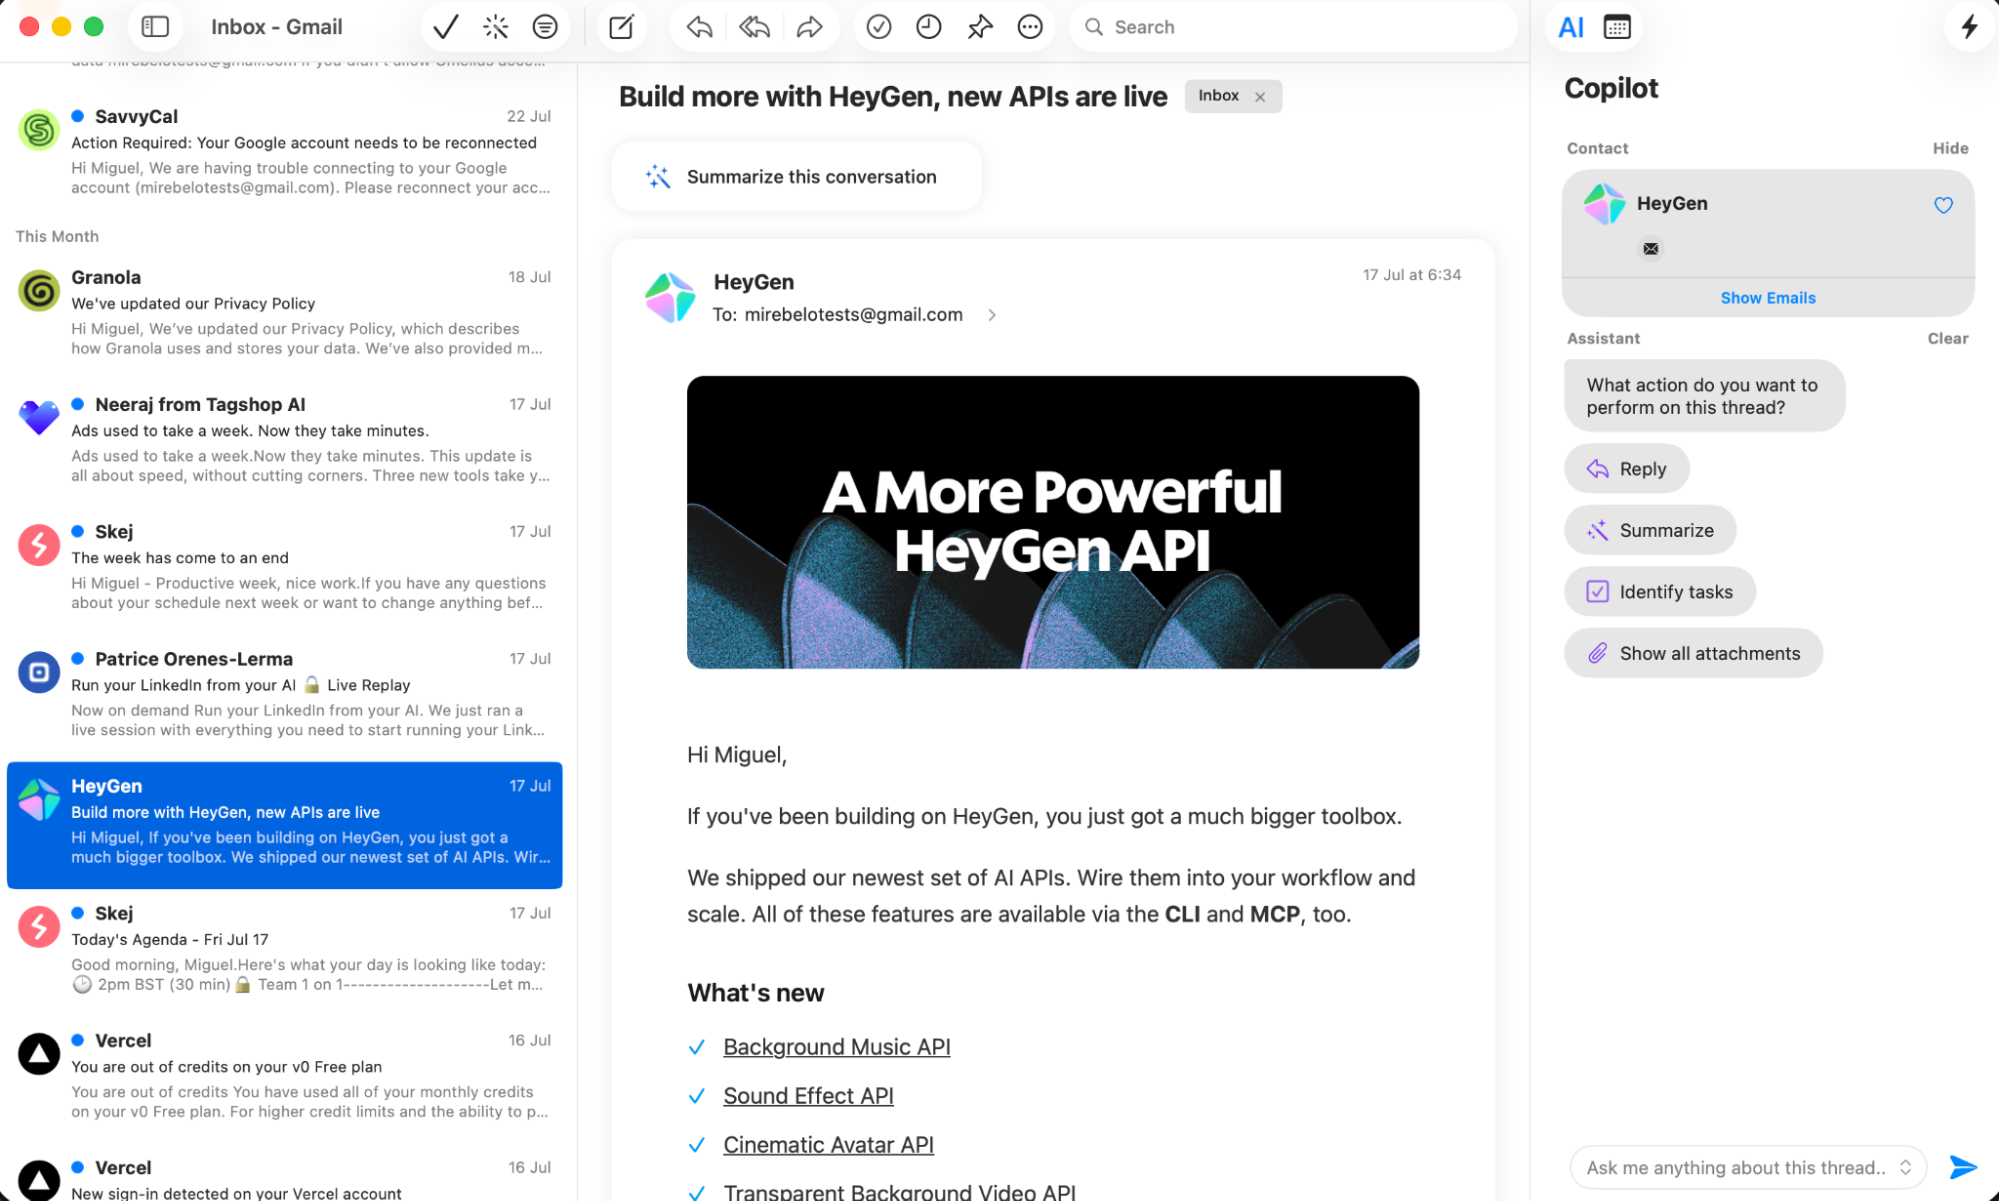
Task: Click the Search field in the toolbar
Action: (x=1294, y=27)
